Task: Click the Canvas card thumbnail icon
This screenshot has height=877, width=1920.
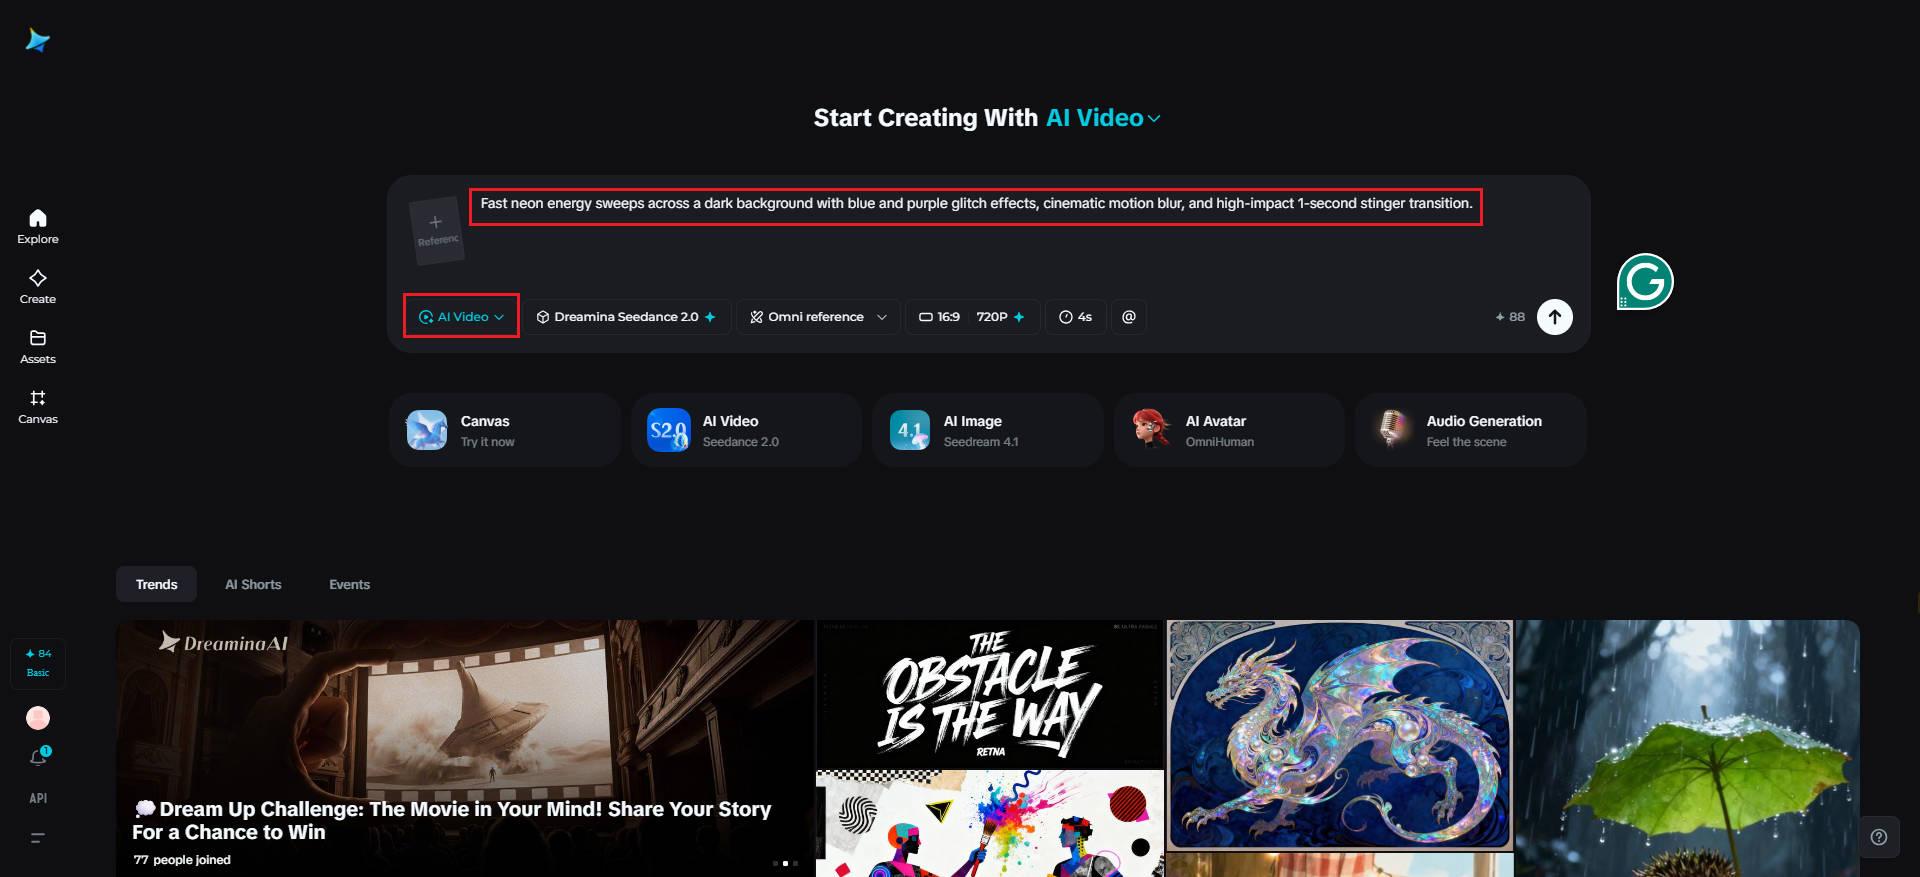Action: [x=427, y=430]
